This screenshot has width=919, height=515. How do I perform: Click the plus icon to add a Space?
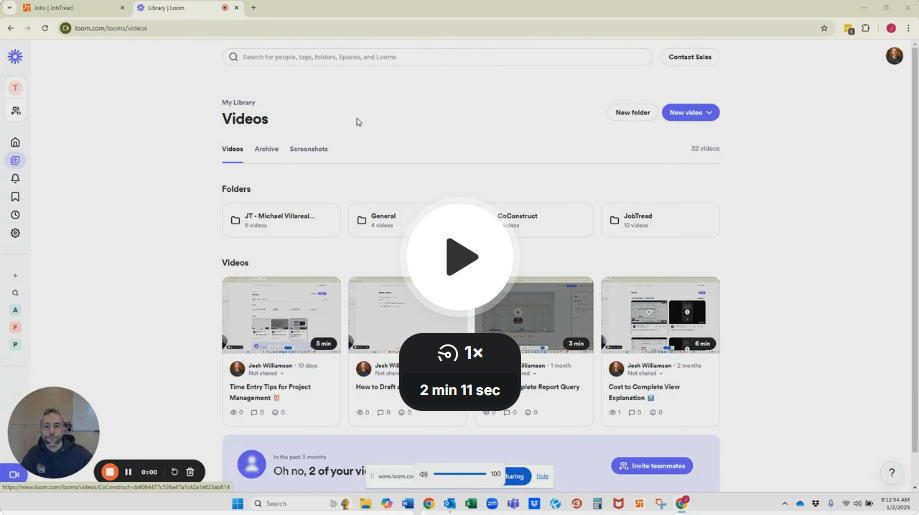coord(15,275)
